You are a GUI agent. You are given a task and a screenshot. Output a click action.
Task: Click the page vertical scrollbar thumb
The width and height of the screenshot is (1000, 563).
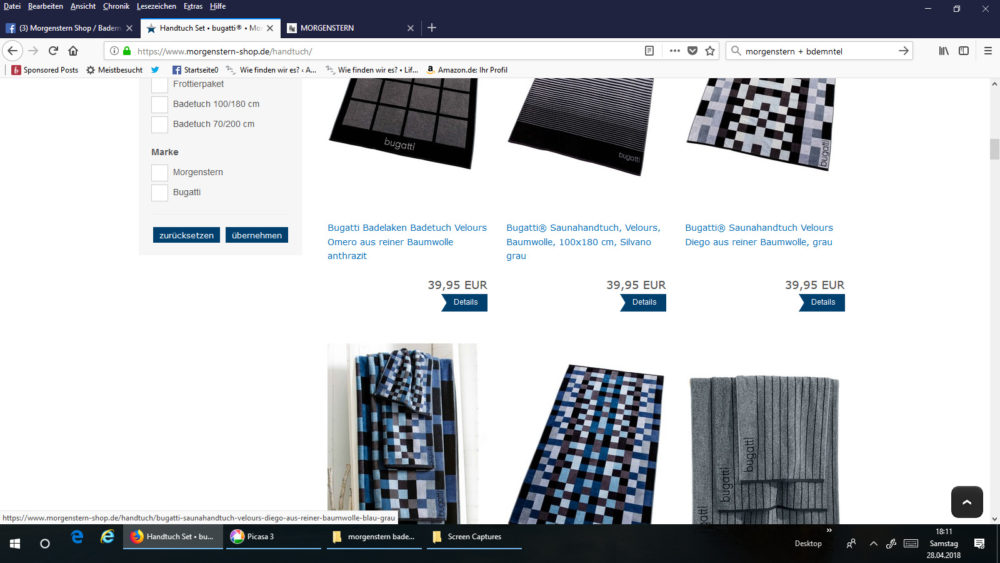pos(994,149)
